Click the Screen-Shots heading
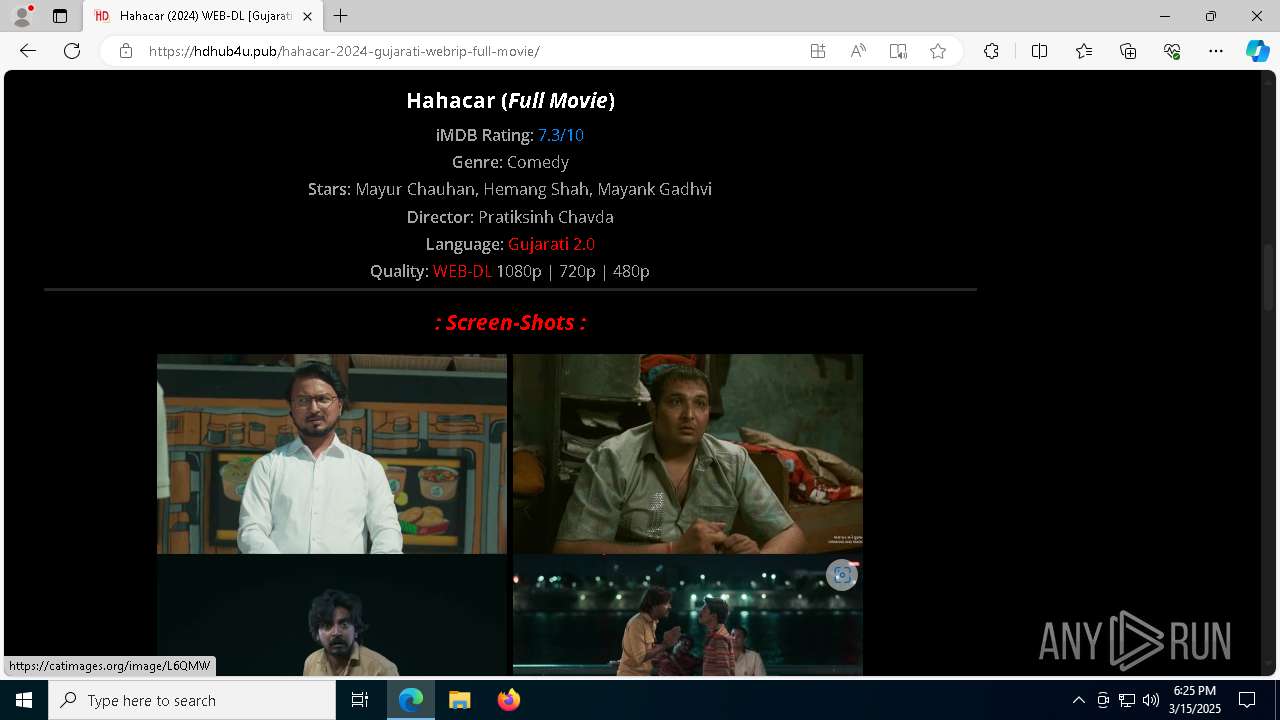The width and height of the screenshot is (1280, 720). [510, 322]
